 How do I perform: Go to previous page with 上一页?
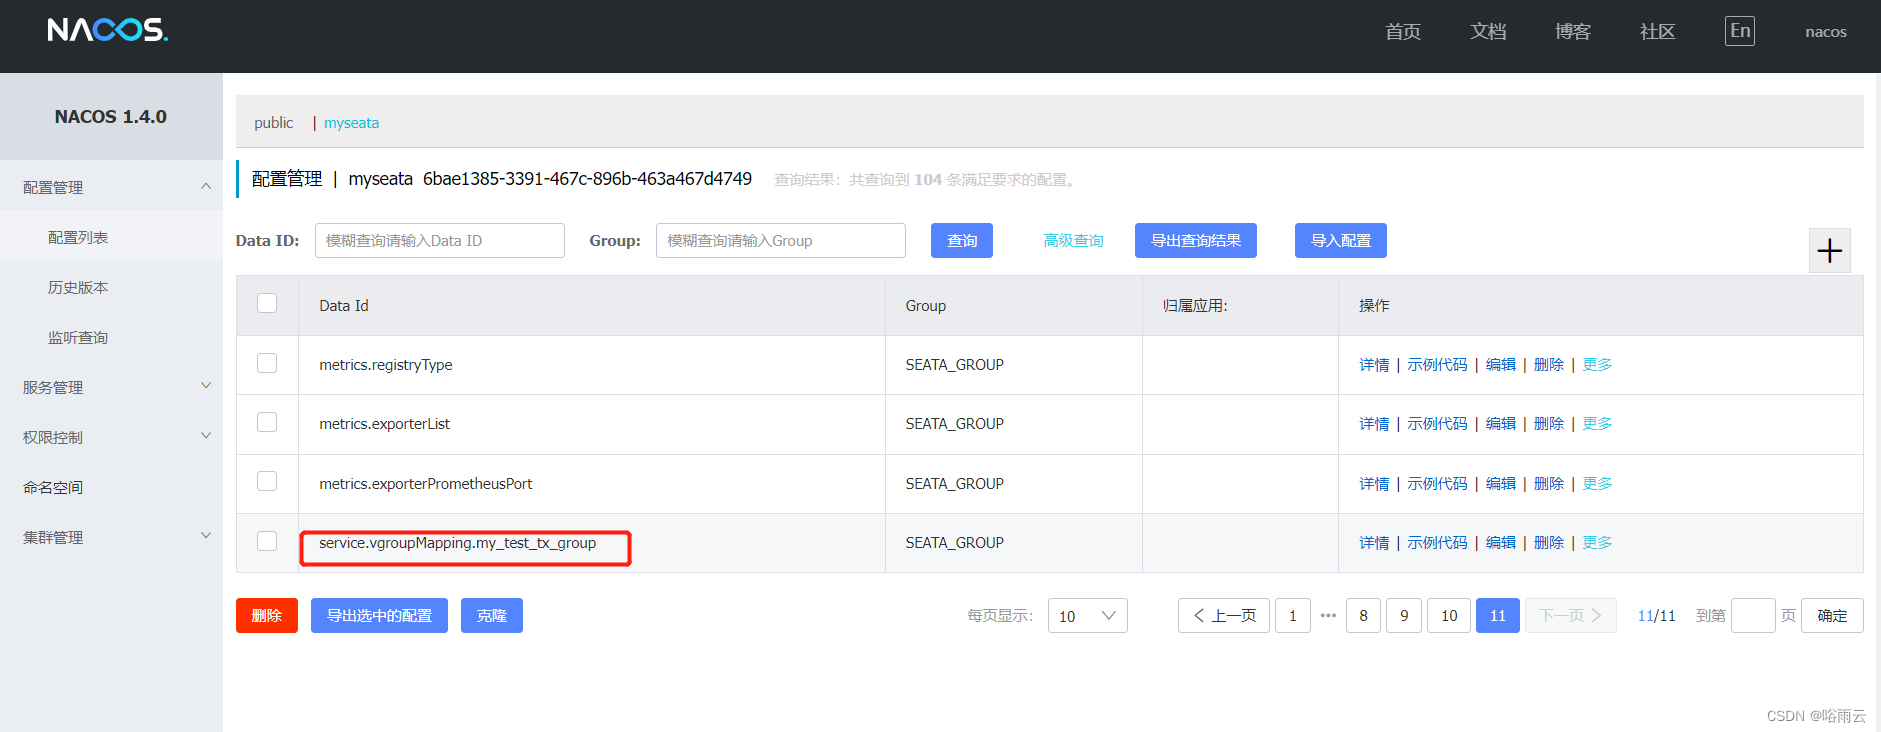coord(1224,616)
